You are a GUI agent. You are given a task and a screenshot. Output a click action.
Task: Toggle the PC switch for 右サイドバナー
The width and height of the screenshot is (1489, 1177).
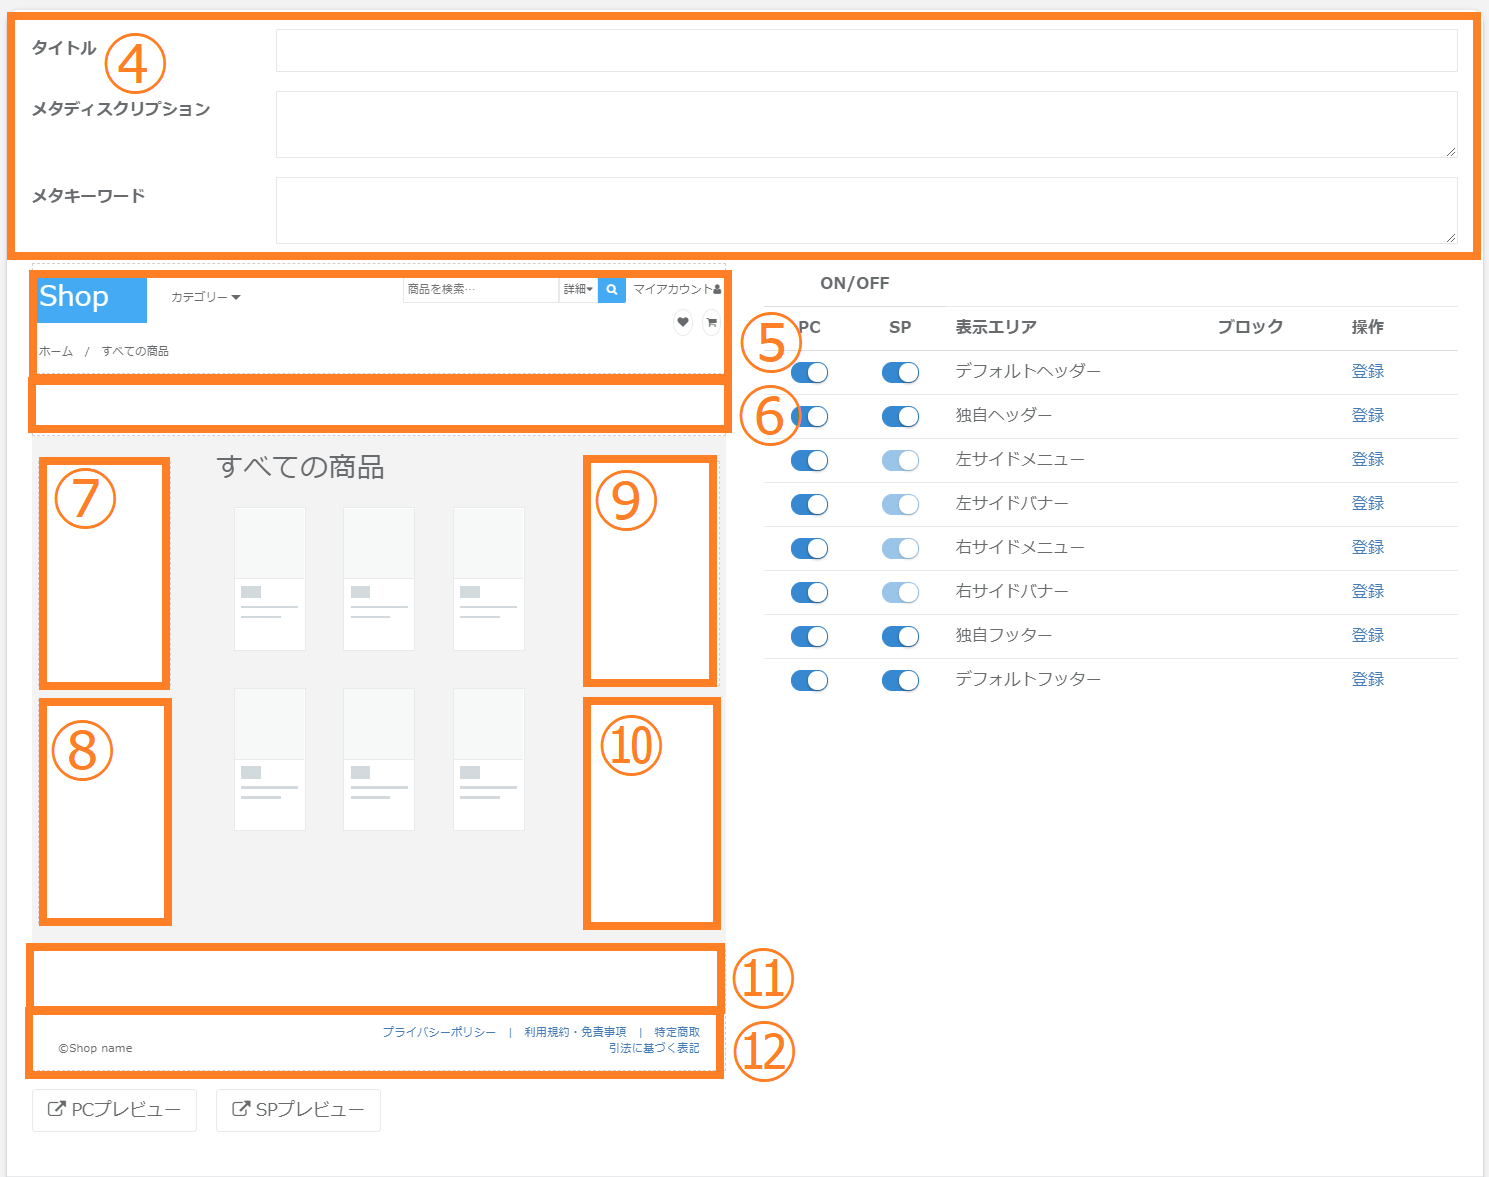coord(809,592)
